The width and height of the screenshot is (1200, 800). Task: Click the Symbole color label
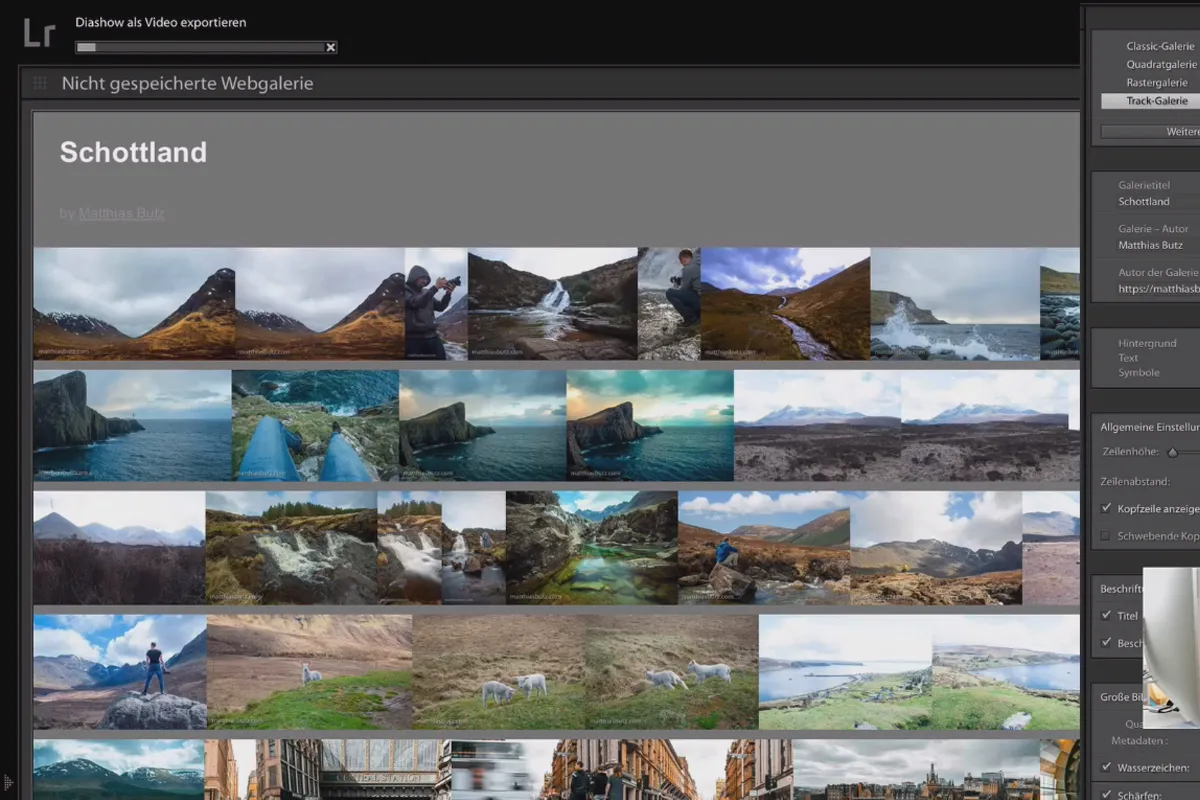click(x=1139, y=372)
